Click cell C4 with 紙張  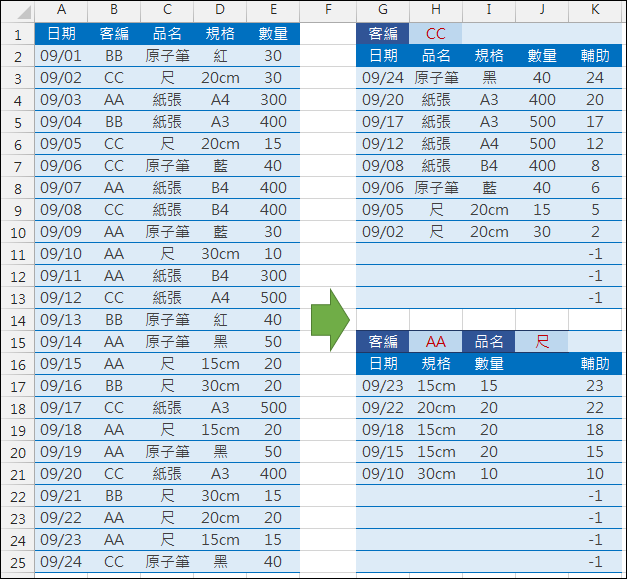(167, 100)
